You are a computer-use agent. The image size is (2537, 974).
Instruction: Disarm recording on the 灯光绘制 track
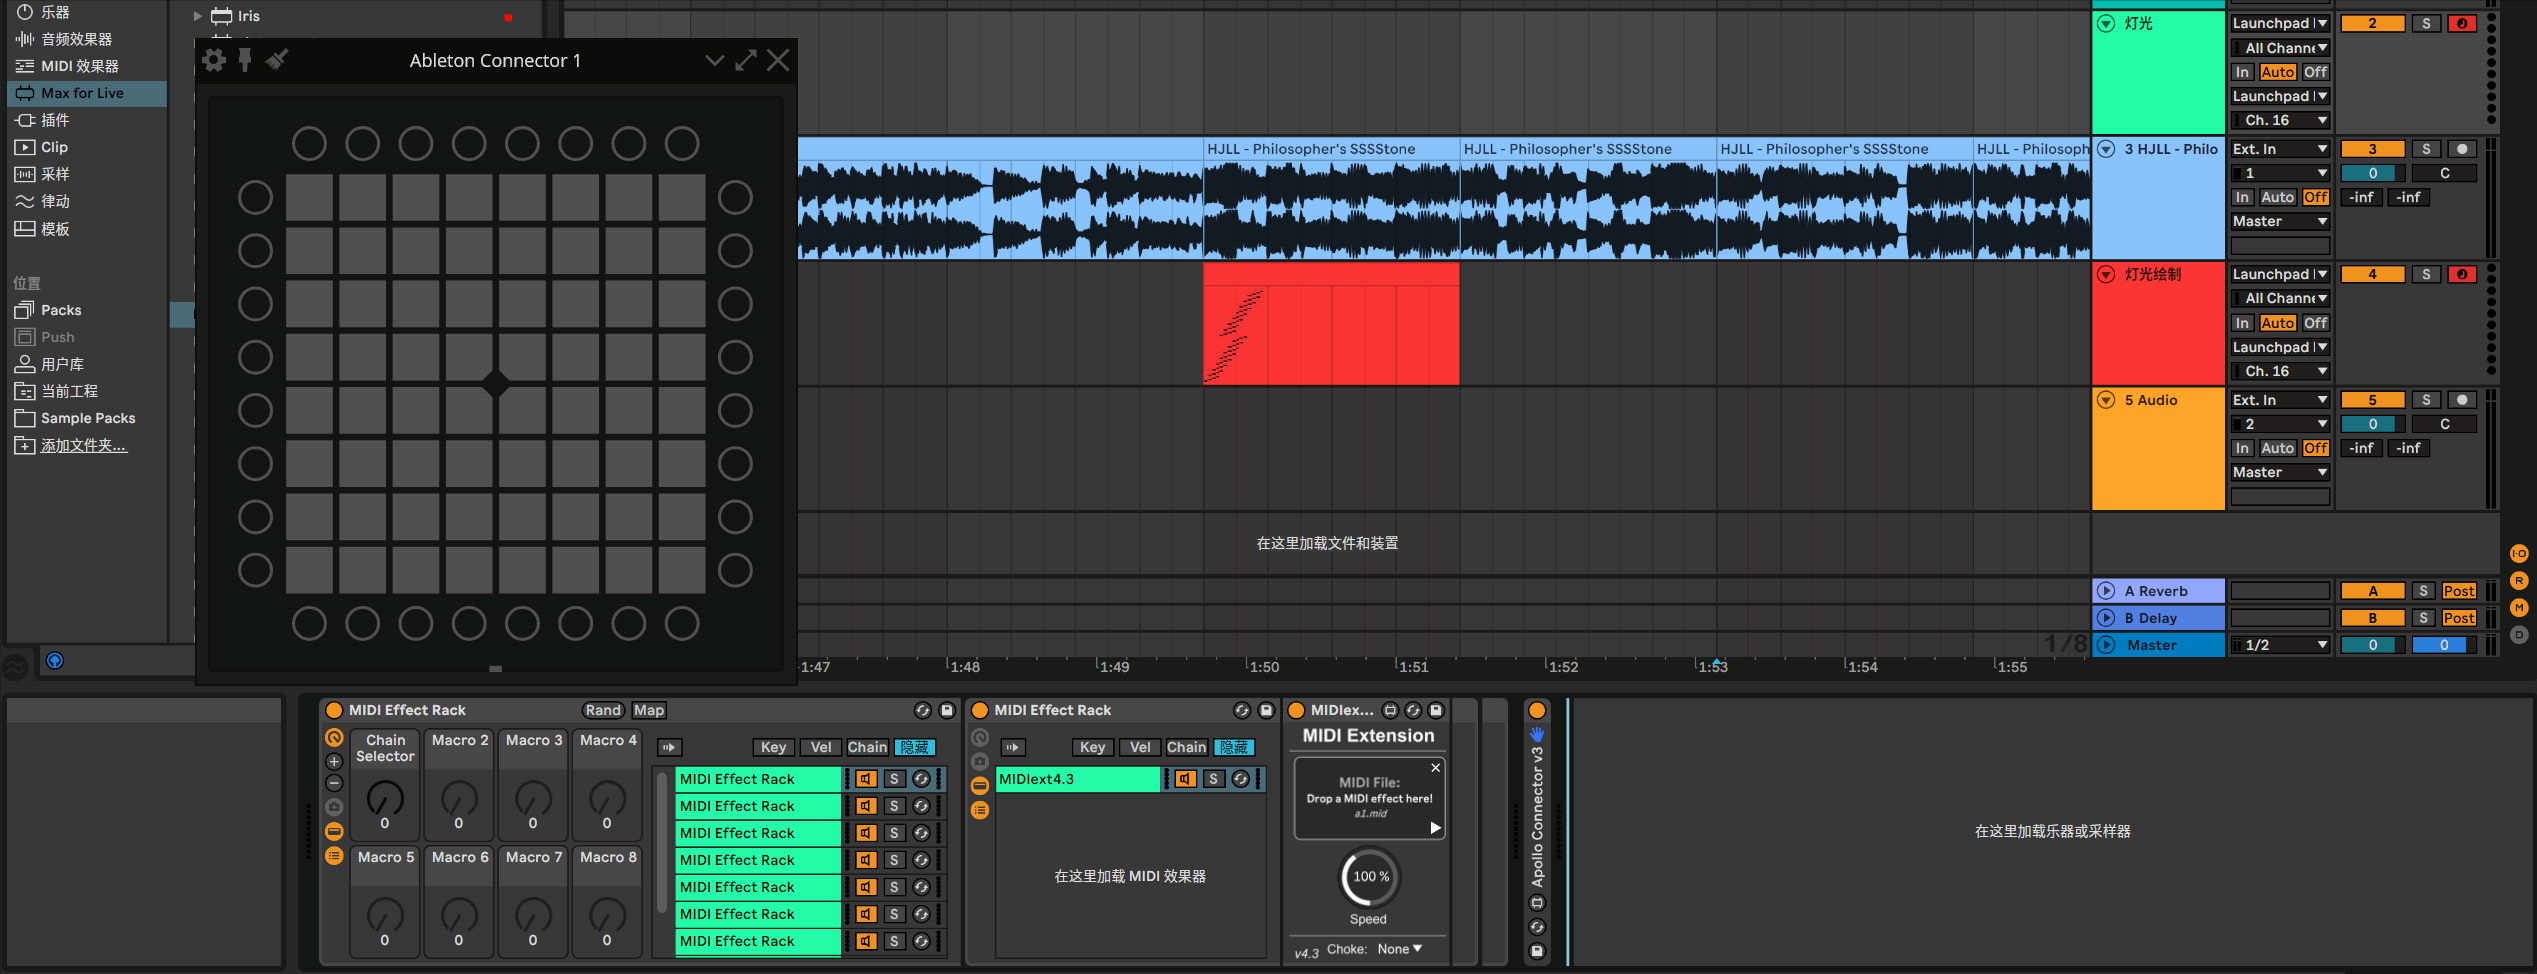(x=2461, y=274)
